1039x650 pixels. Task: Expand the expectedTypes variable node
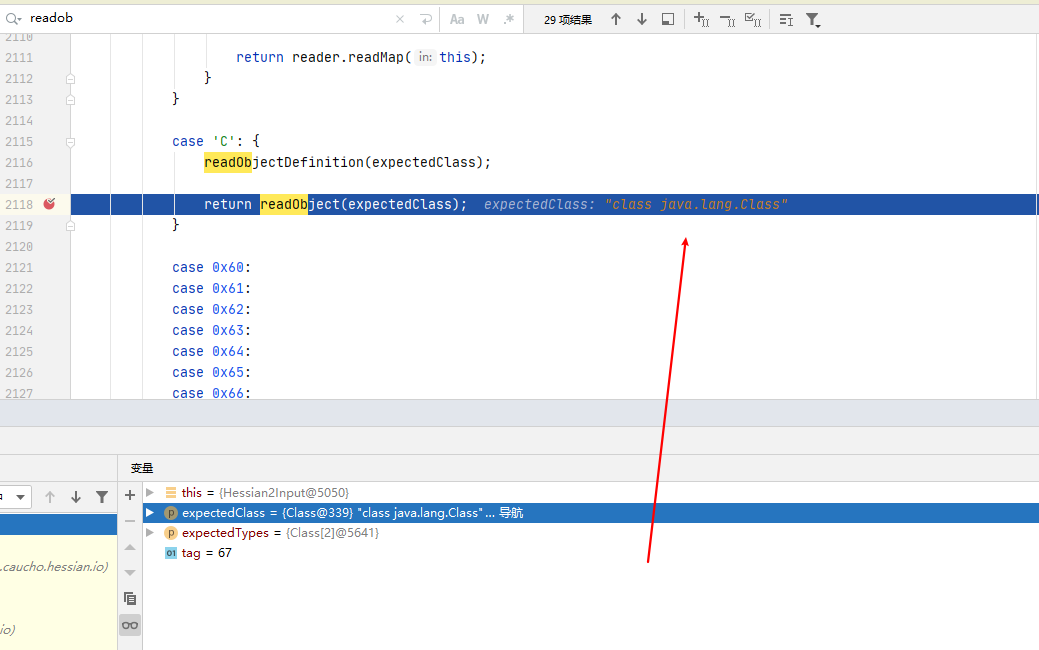tap(150, 532)
